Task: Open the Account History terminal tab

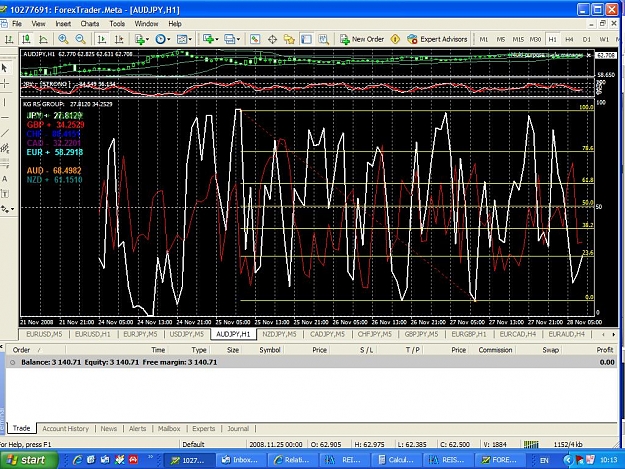Action: pos(65,428)
